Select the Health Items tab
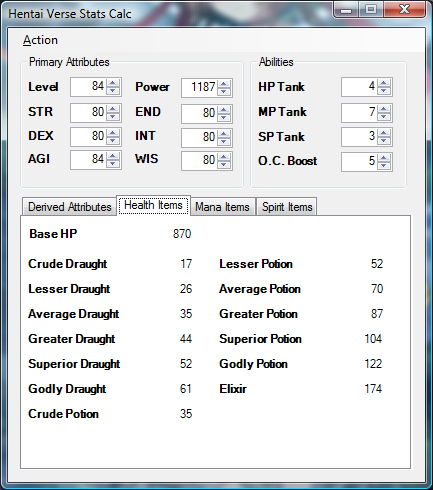The image size is (433, 490). pos(153,205)
